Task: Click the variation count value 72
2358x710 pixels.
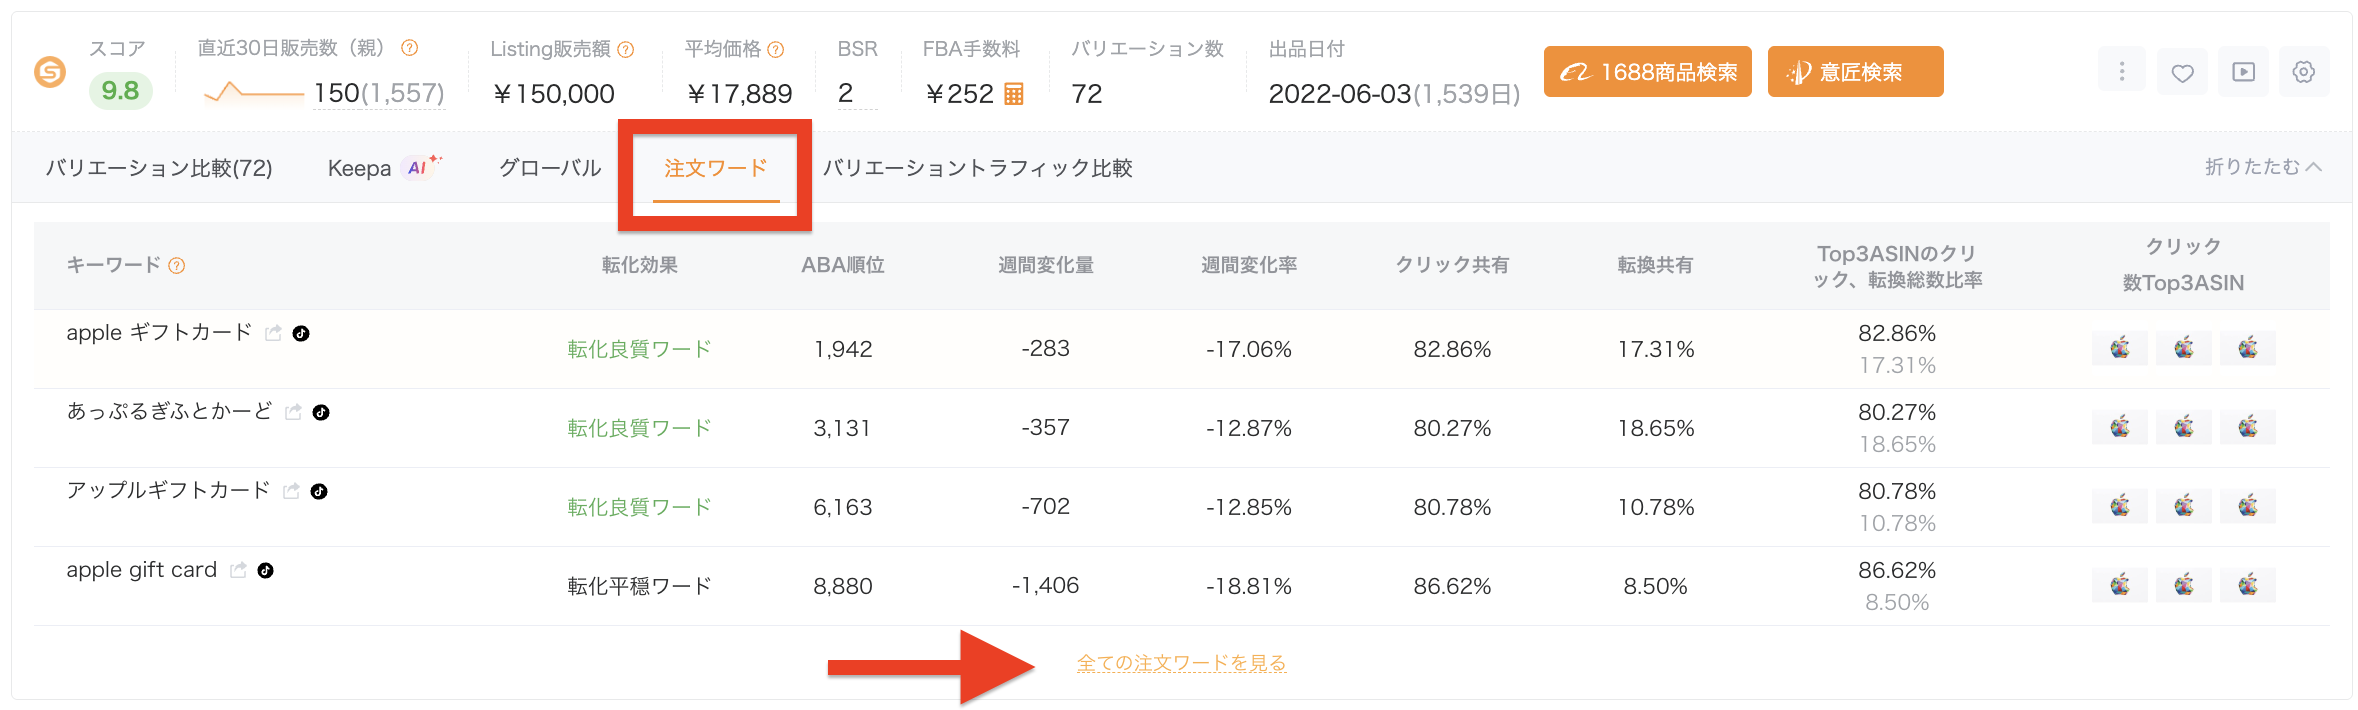Action: tap(1087, 94)
